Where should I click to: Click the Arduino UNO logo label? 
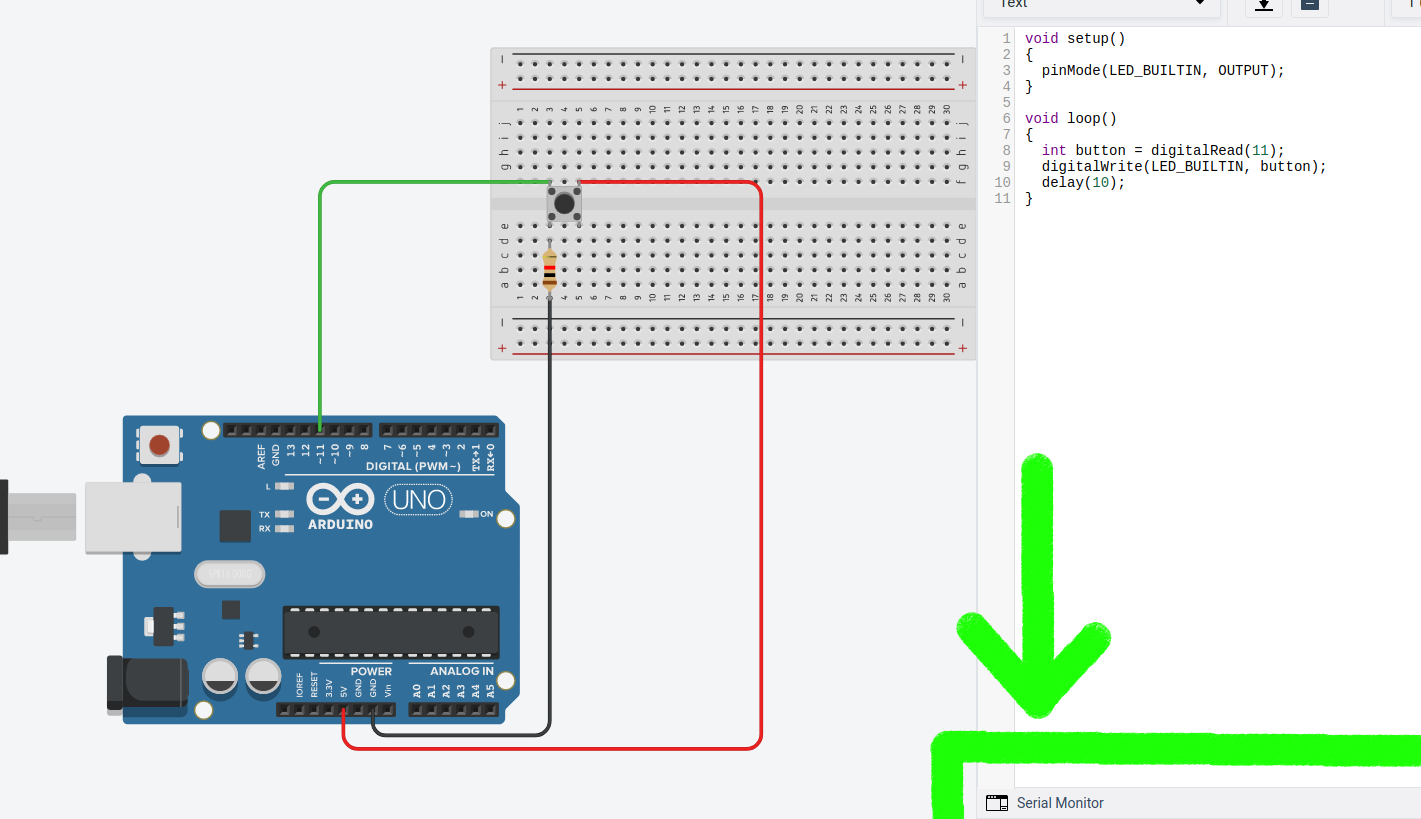418,498
